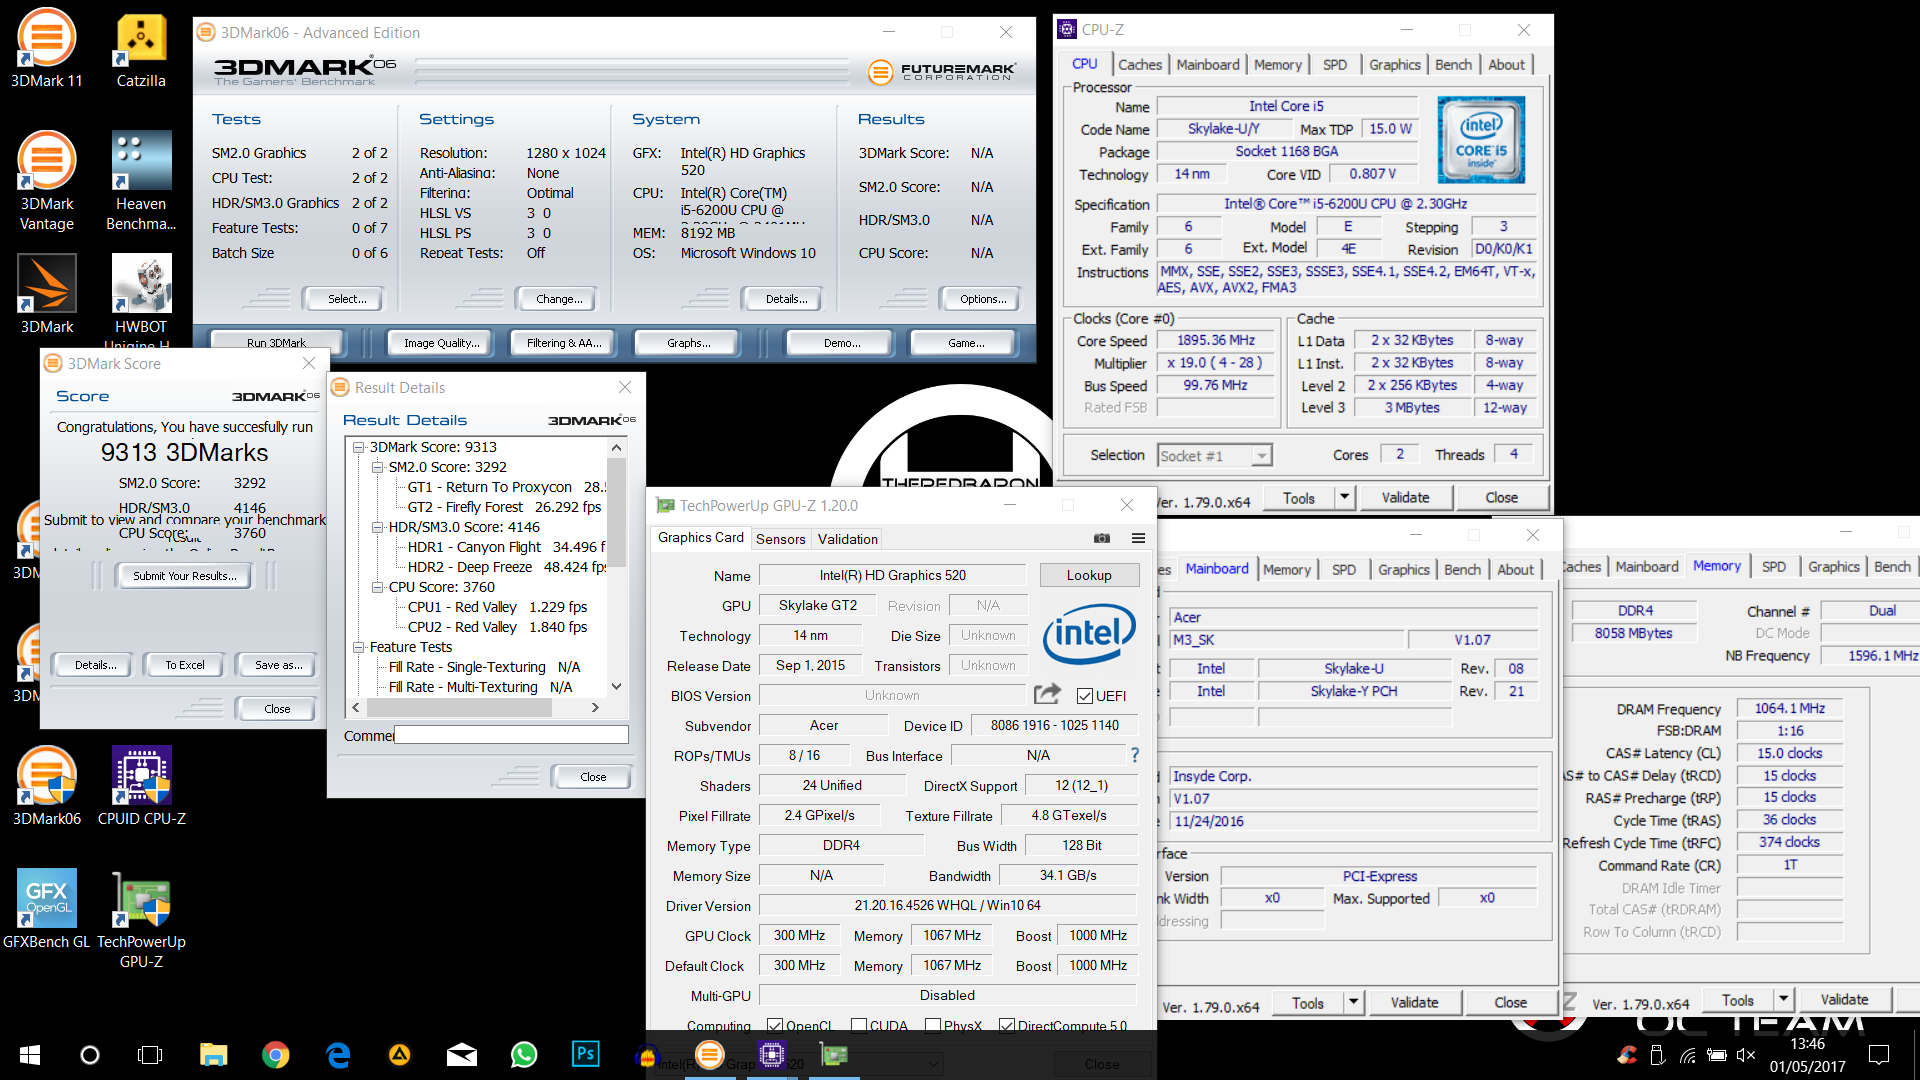Image resolution: width=1920 pixels, height=1080 pixels.
Task: Open the GFXBench GL desktop shortcut
Action: point(46,910)
